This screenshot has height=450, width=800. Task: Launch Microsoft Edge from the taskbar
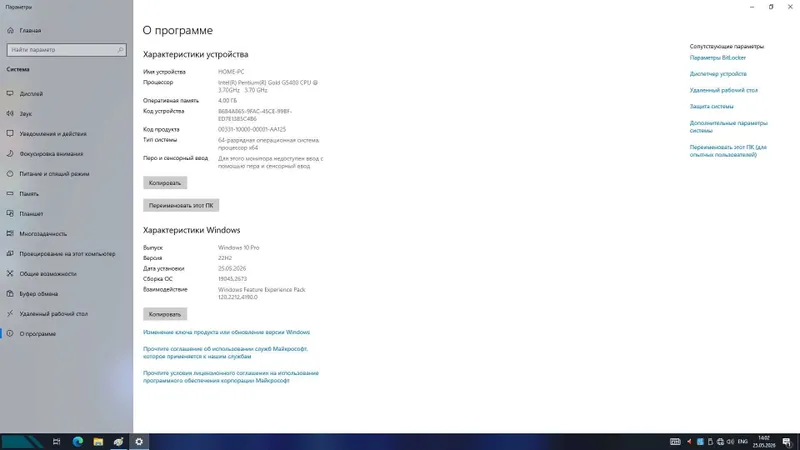pos(78,442)
